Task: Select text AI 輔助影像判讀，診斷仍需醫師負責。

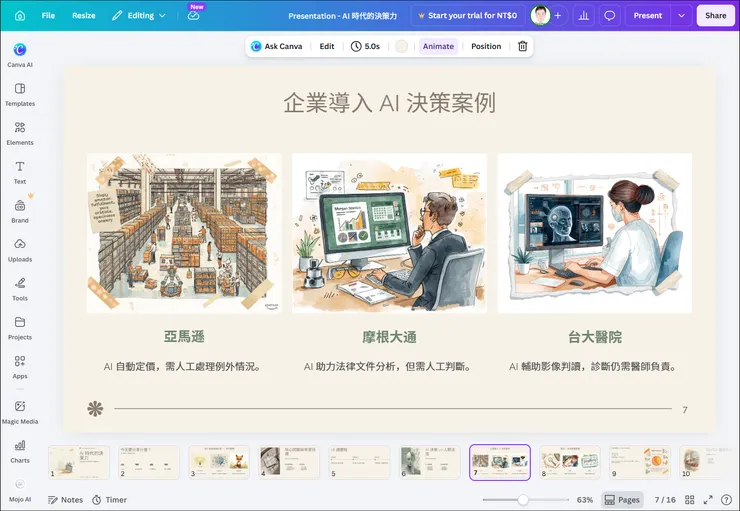Action: [x=594, y=366]
